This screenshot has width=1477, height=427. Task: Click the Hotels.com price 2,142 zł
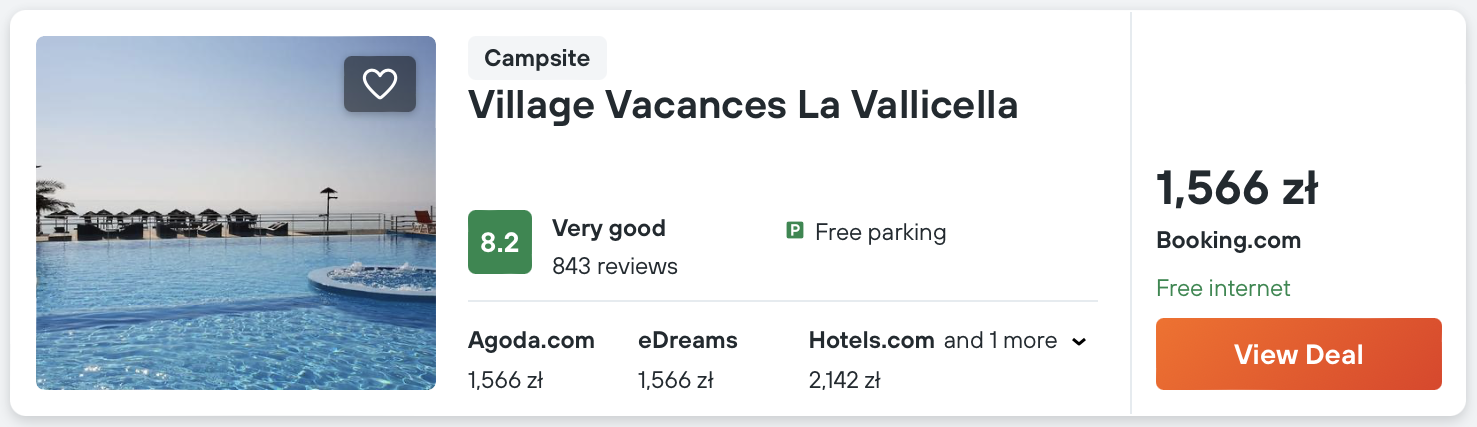[844, 380]
